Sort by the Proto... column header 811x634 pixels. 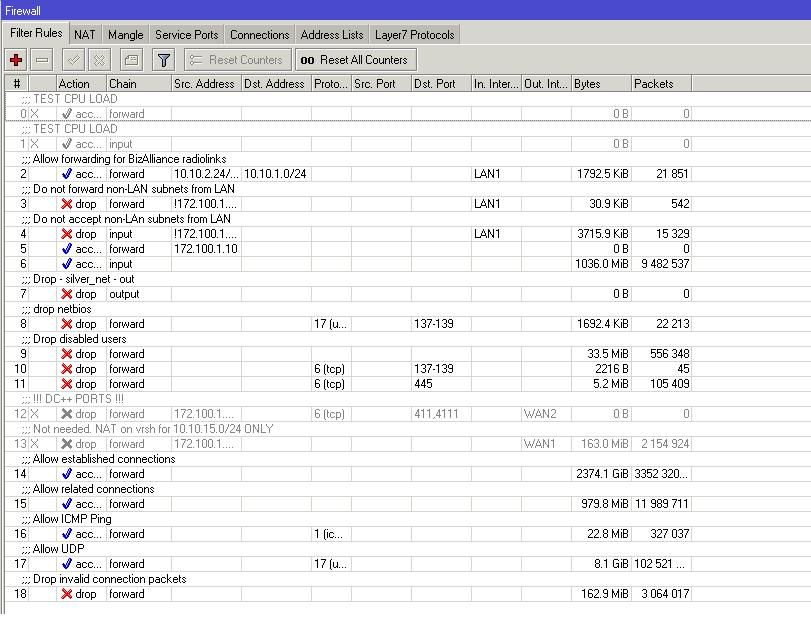coord(331,84)
